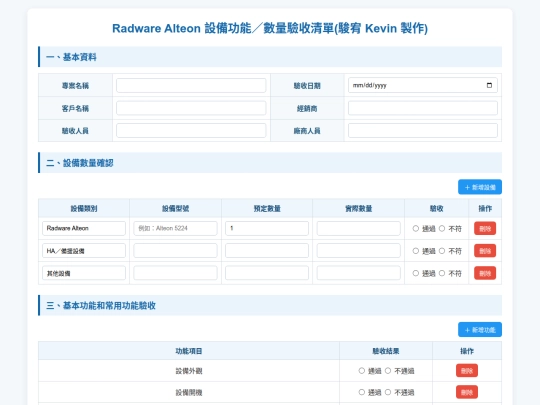Select 通過 for HA/備援設備 row
This screenshot has height=405, width=540.
[416, 251]
